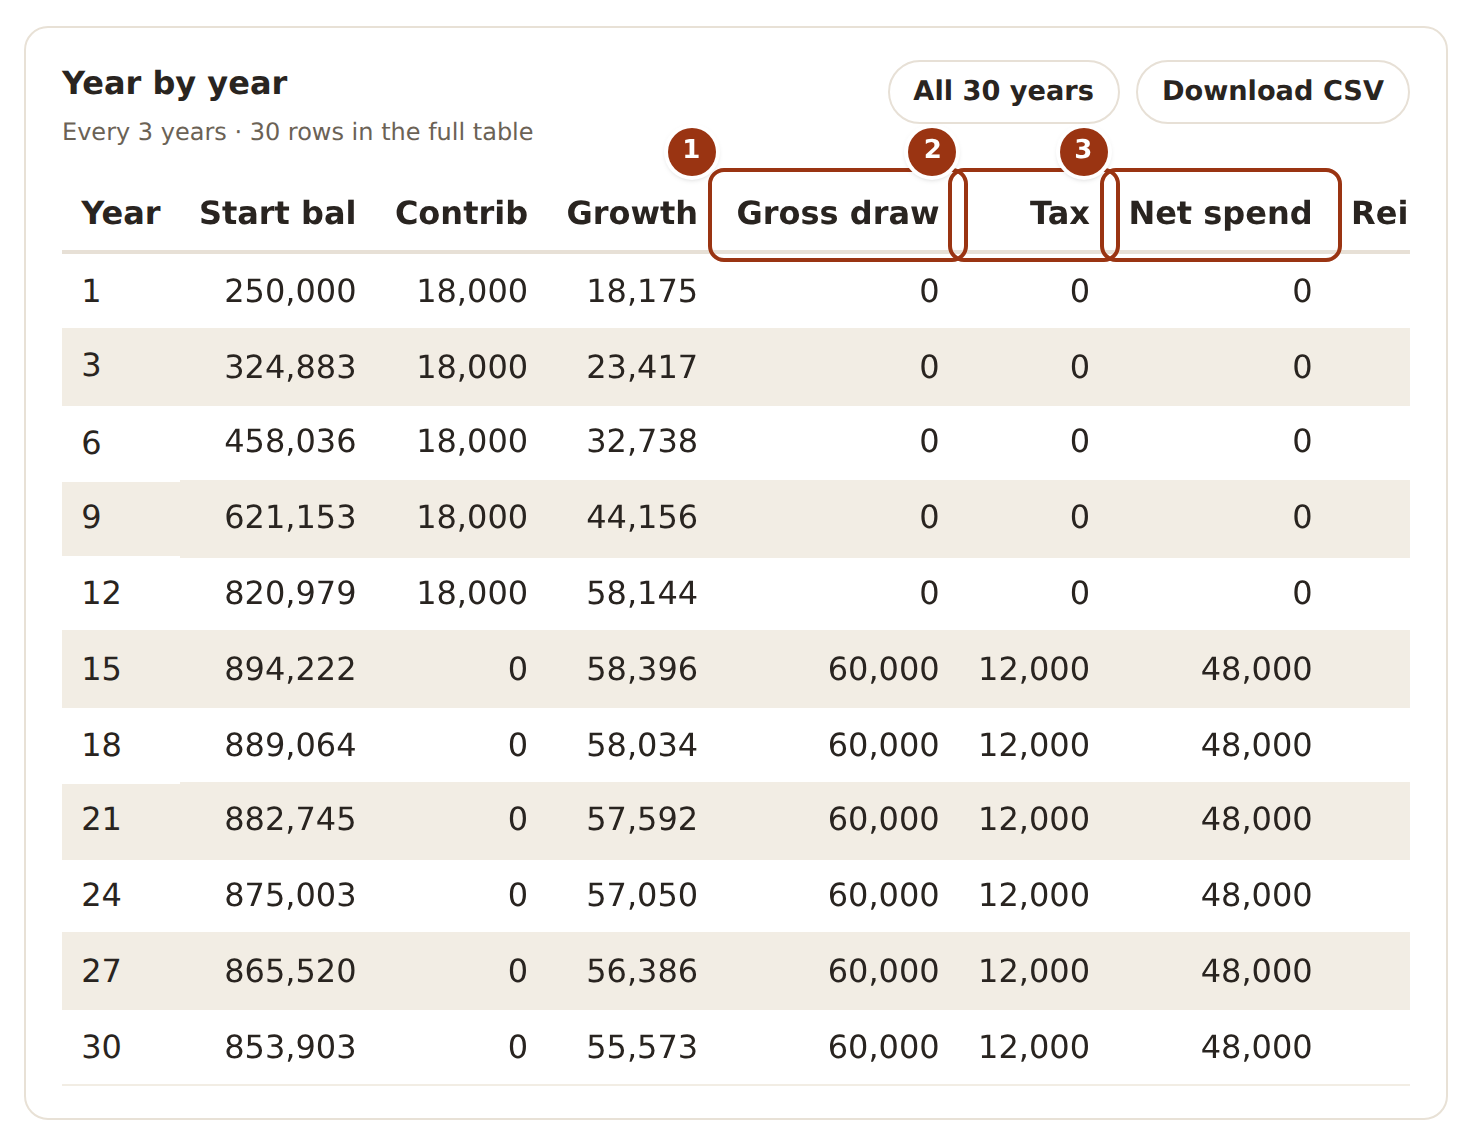Select start balance 621,153
1472x1146 pixels.
tap(290, 517)
